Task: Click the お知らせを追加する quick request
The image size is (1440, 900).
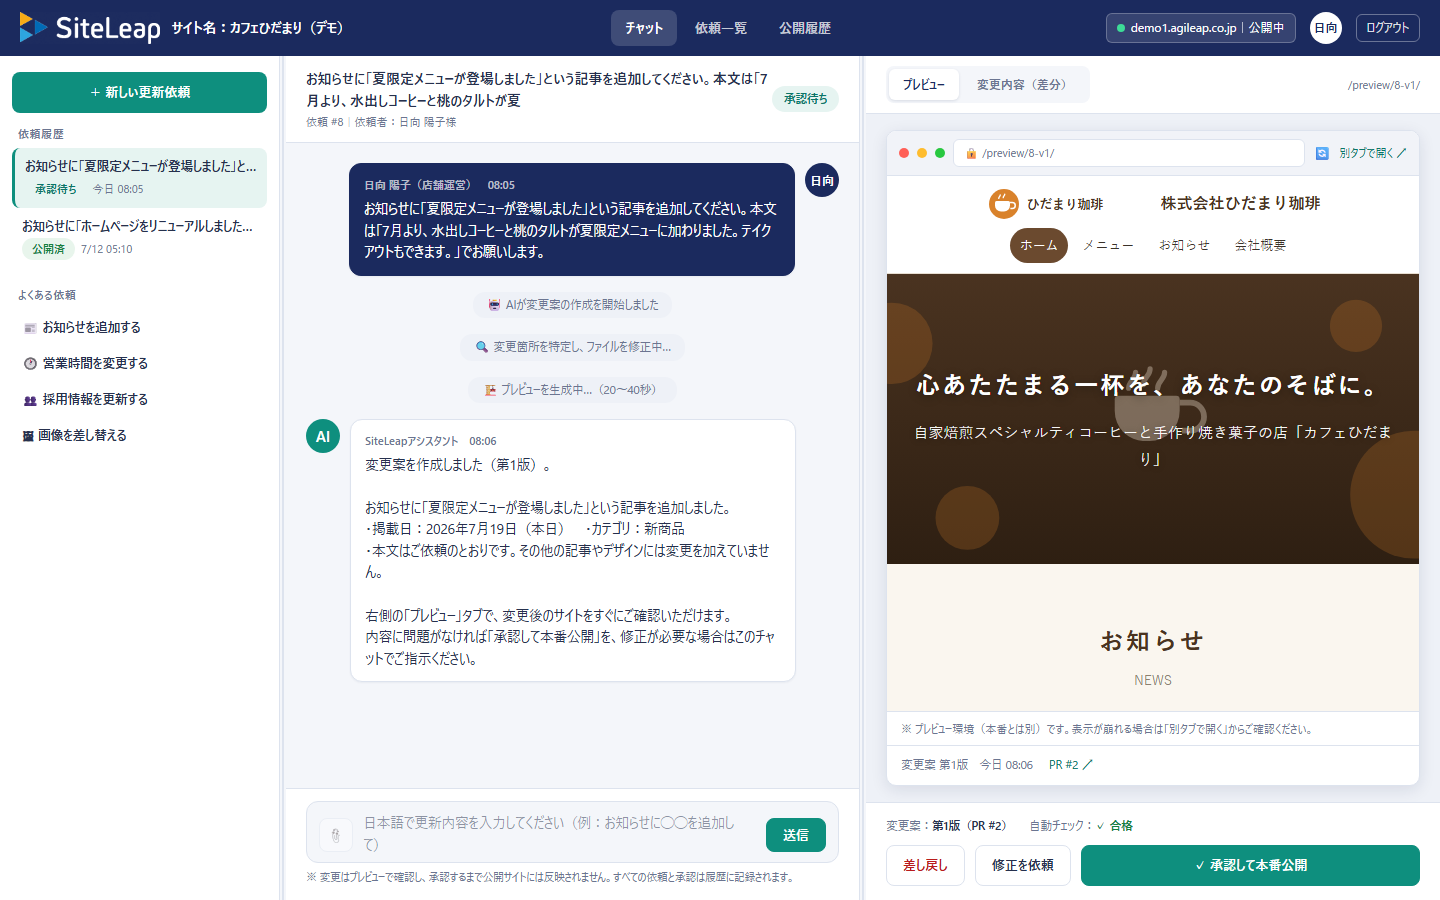Action: click(139, 328)
